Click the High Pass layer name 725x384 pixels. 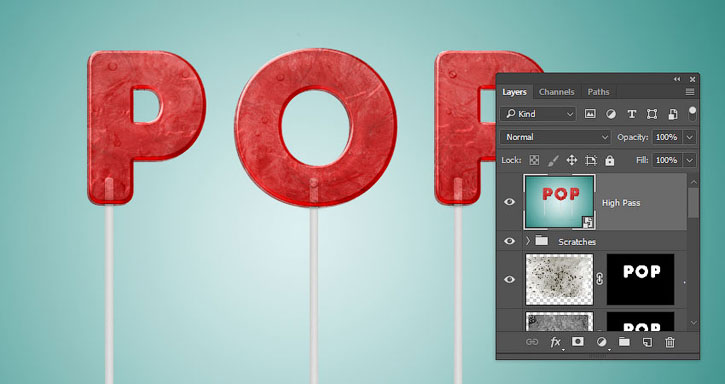pos(621,203)
